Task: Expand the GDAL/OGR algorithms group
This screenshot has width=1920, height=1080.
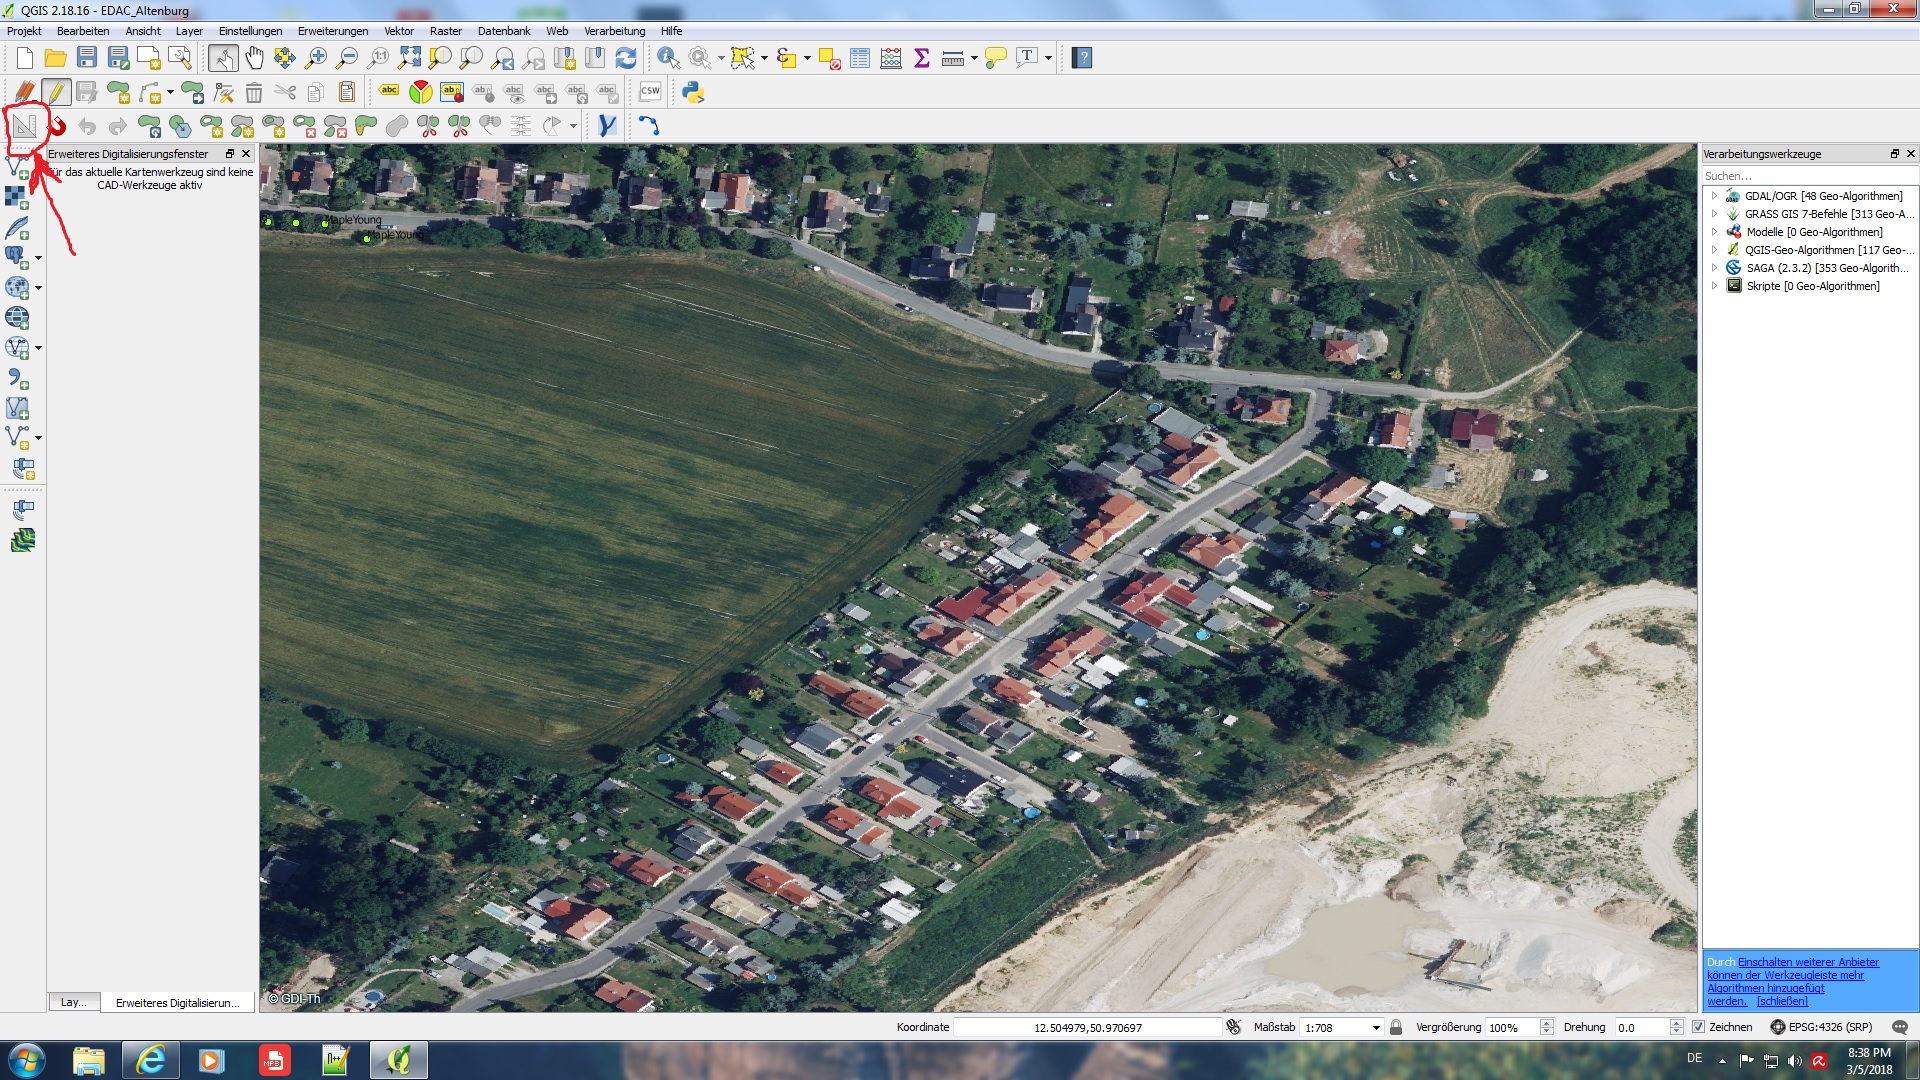Action: point(1714,196)
